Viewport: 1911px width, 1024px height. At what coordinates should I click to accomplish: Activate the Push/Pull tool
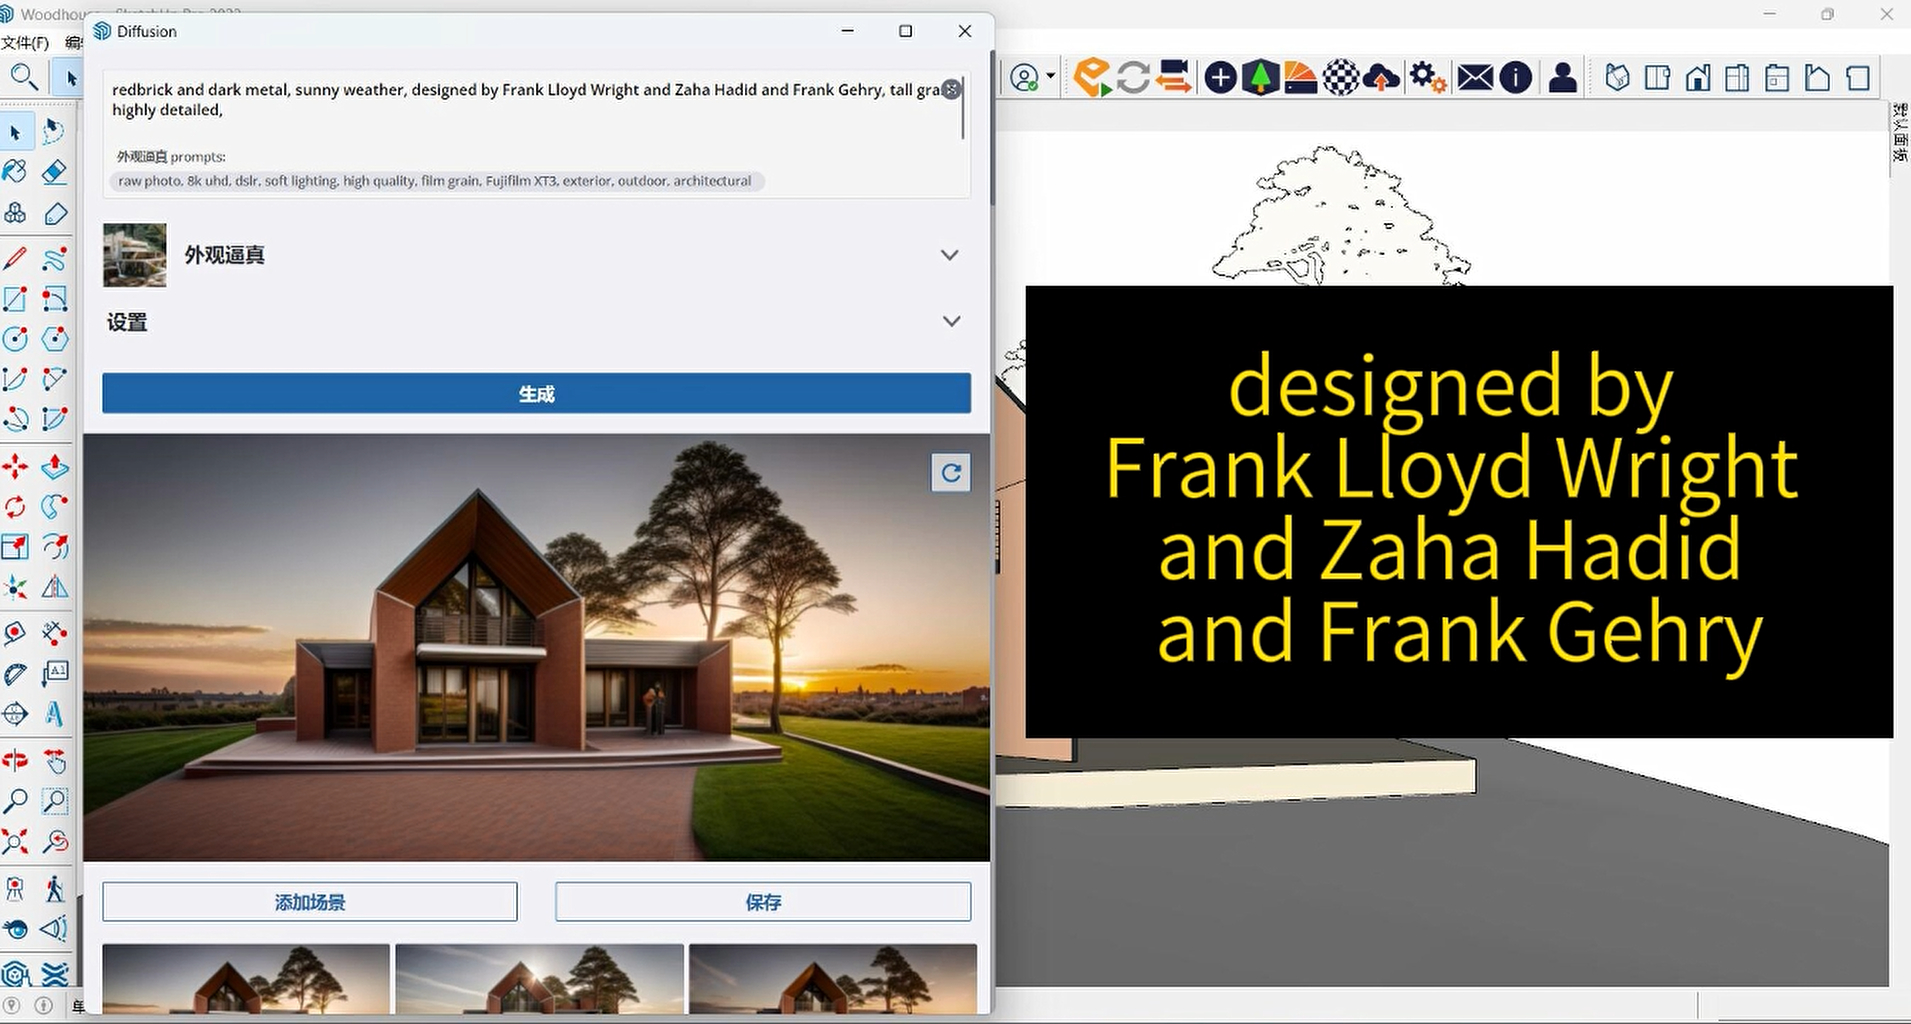(x=55, y=466)
